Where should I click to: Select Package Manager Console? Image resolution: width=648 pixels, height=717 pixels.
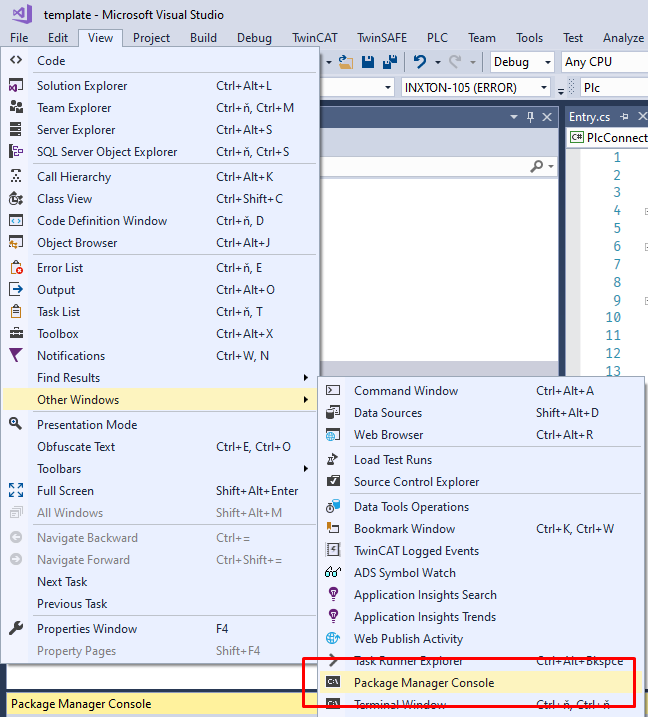point(481,682)
